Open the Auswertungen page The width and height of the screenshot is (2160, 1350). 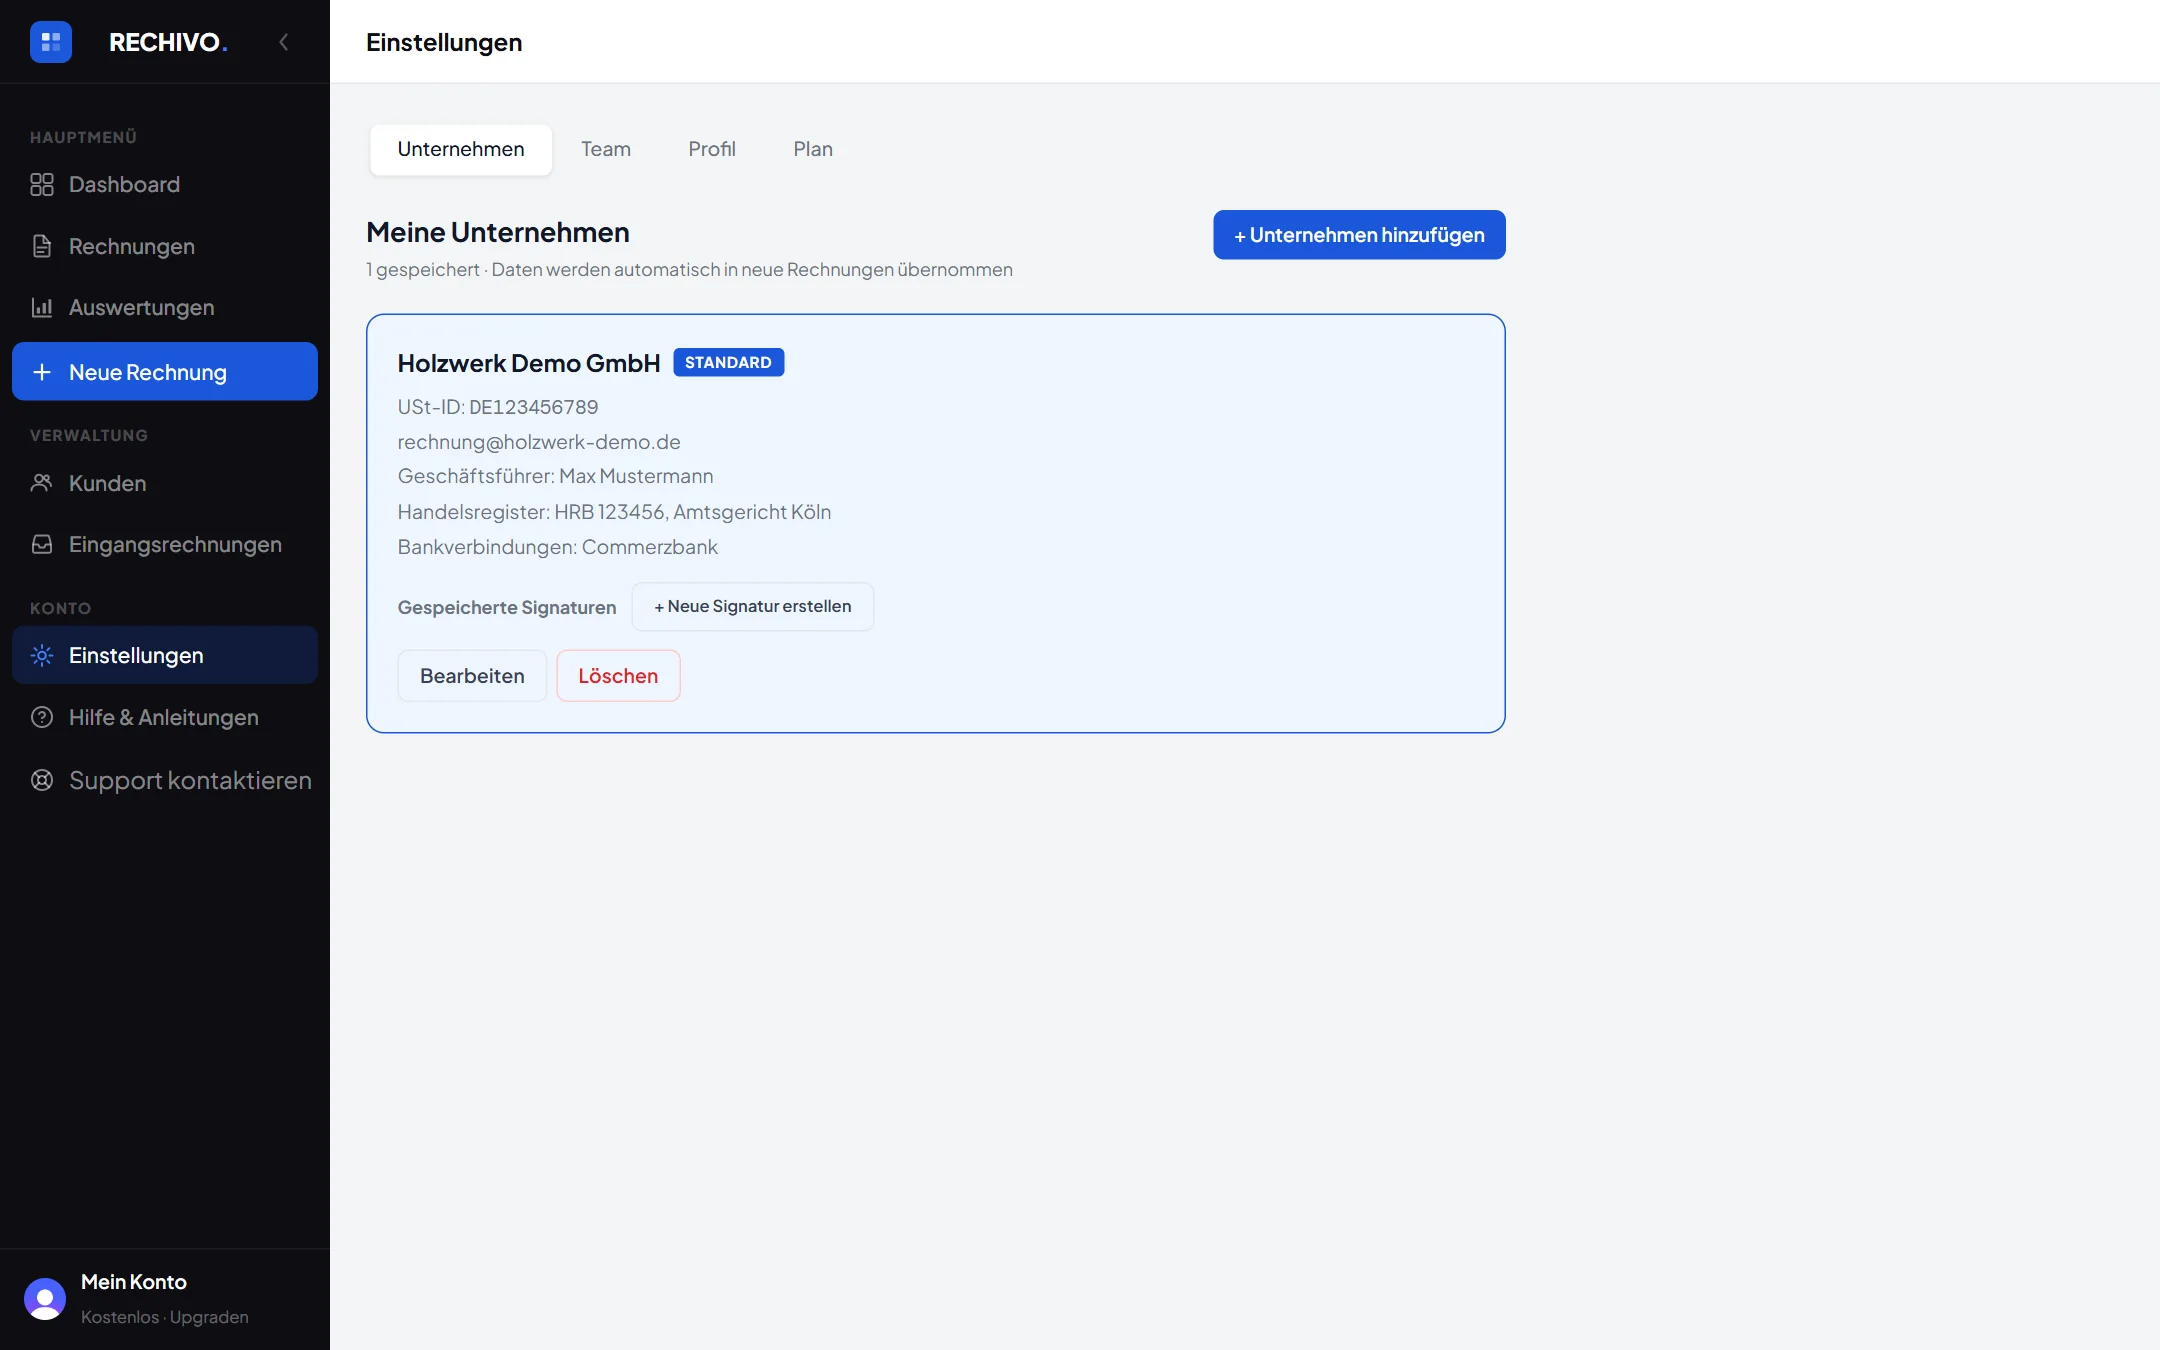[165, 307]
